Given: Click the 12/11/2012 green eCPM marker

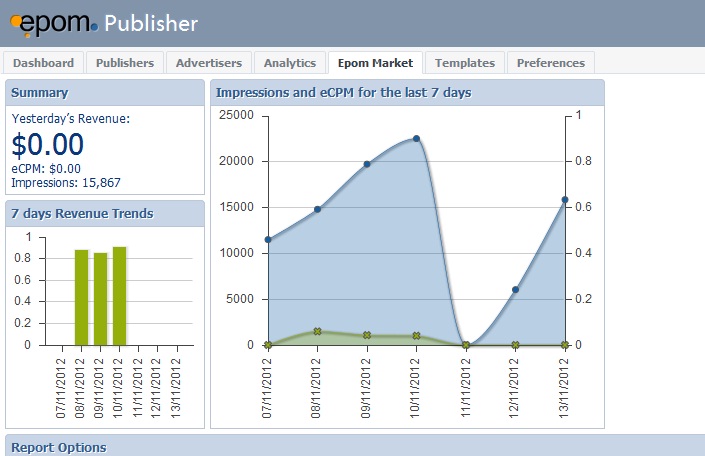Looking at the screenshot, I should click(x=515, y=345).
